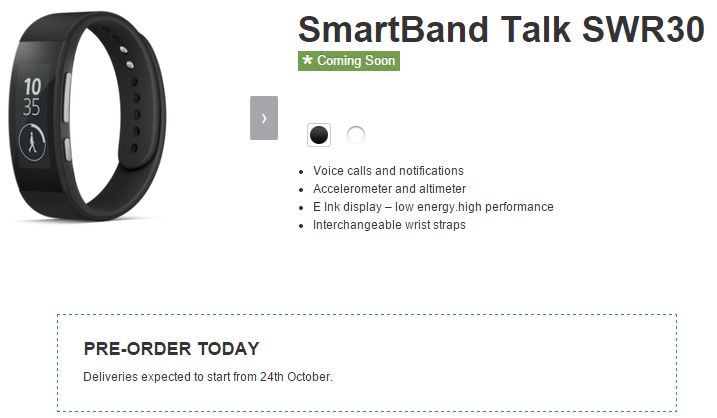Image resolution: width=717 pixels, height=418 pixels.
Task: Click the green Coming Soon label text
Action: [x=356, y=61]
